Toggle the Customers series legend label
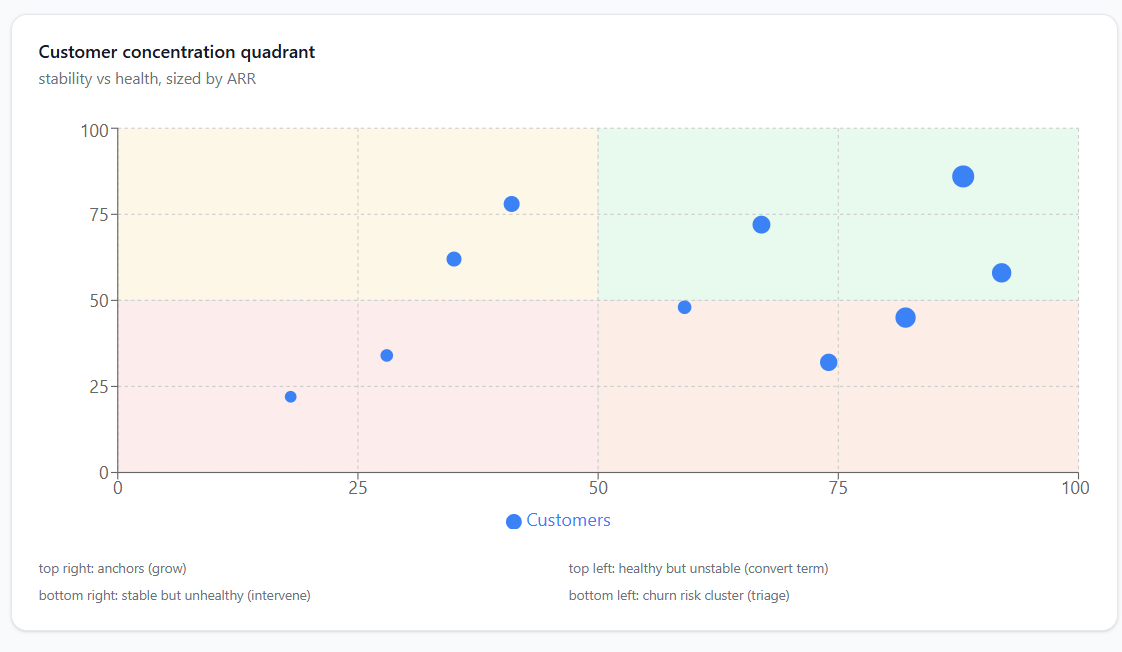 tap(568, 520)
